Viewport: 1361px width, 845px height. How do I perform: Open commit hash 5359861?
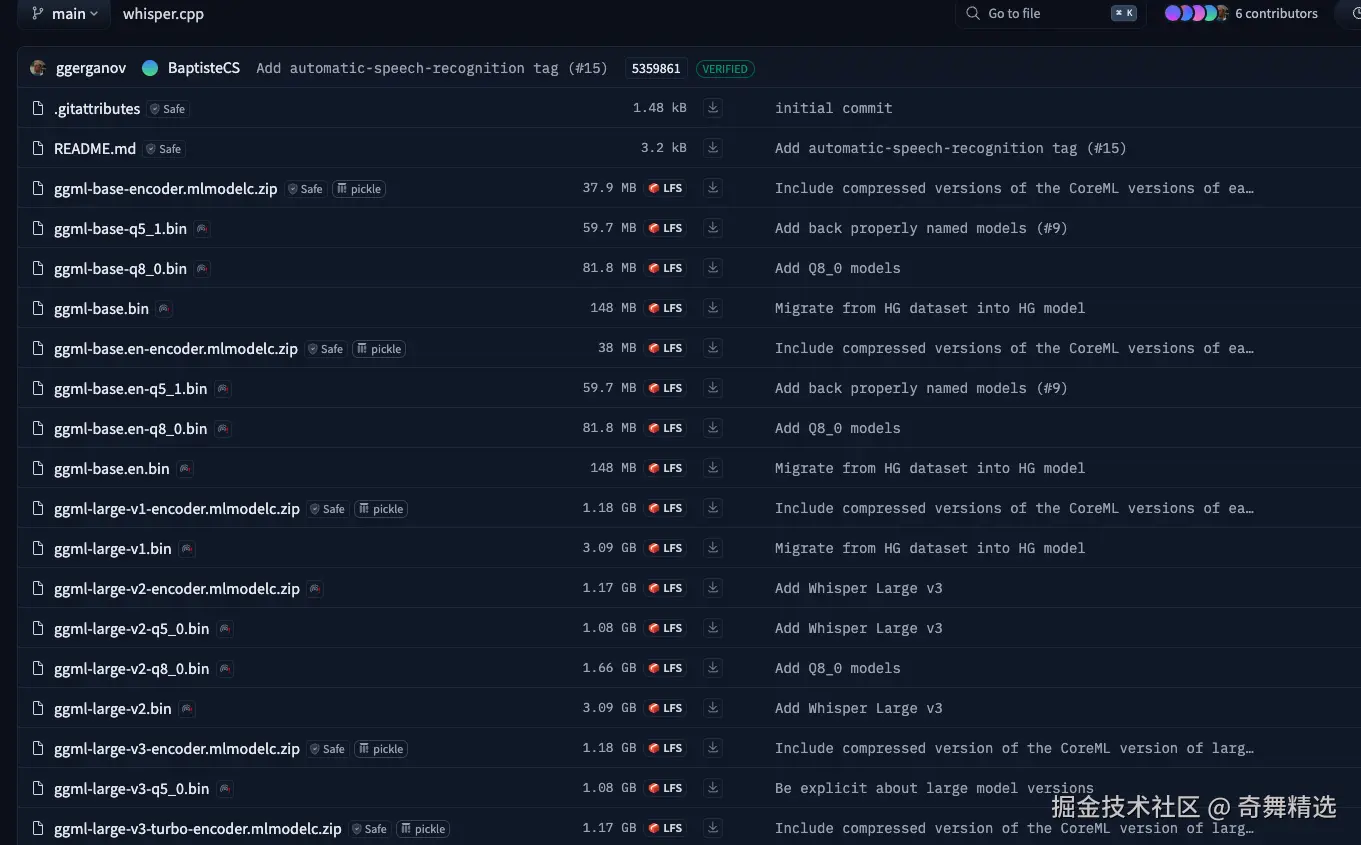(x=656, y=69)
